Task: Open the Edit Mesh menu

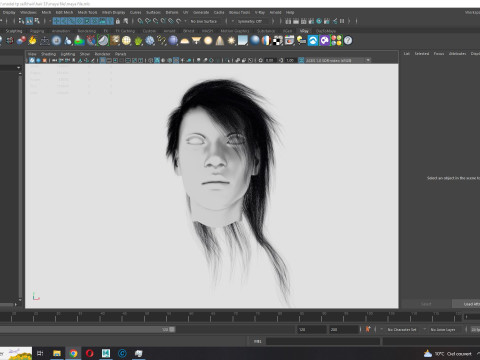Action: 64,12
